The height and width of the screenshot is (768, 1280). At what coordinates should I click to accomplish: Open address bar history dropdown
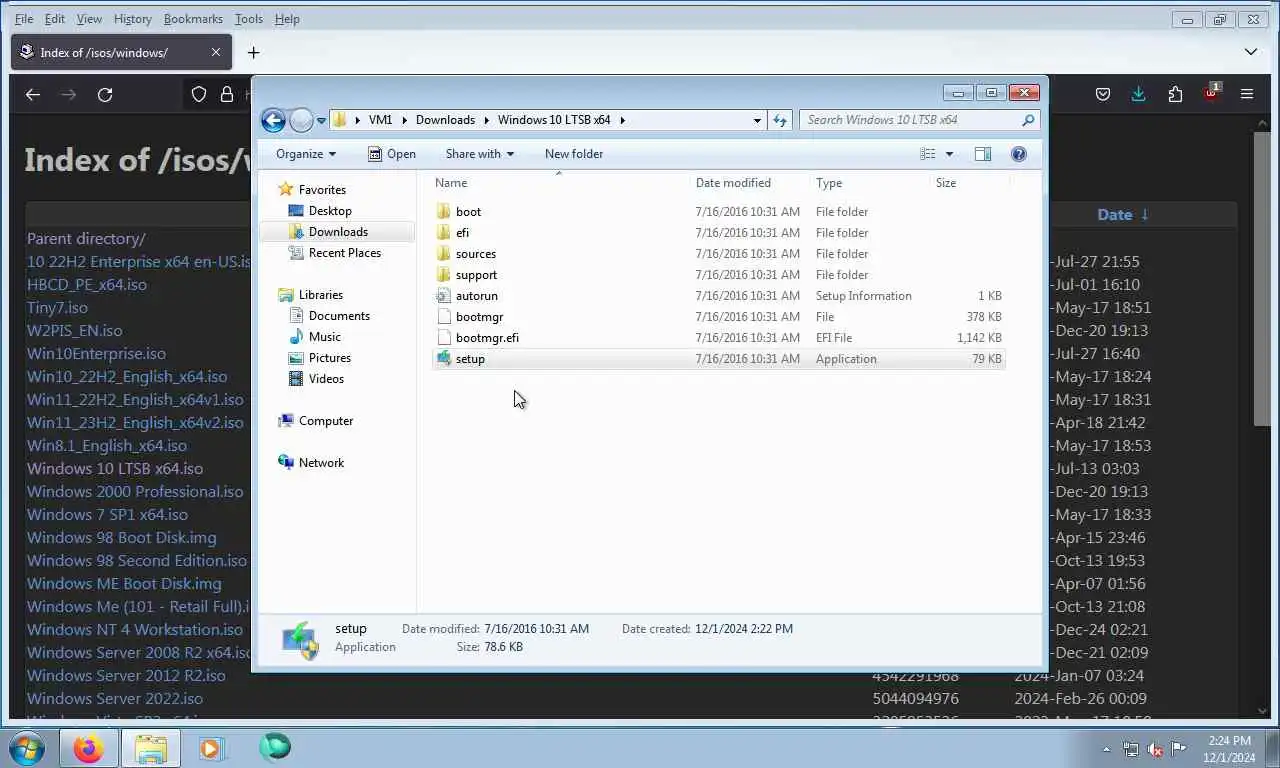757,120
